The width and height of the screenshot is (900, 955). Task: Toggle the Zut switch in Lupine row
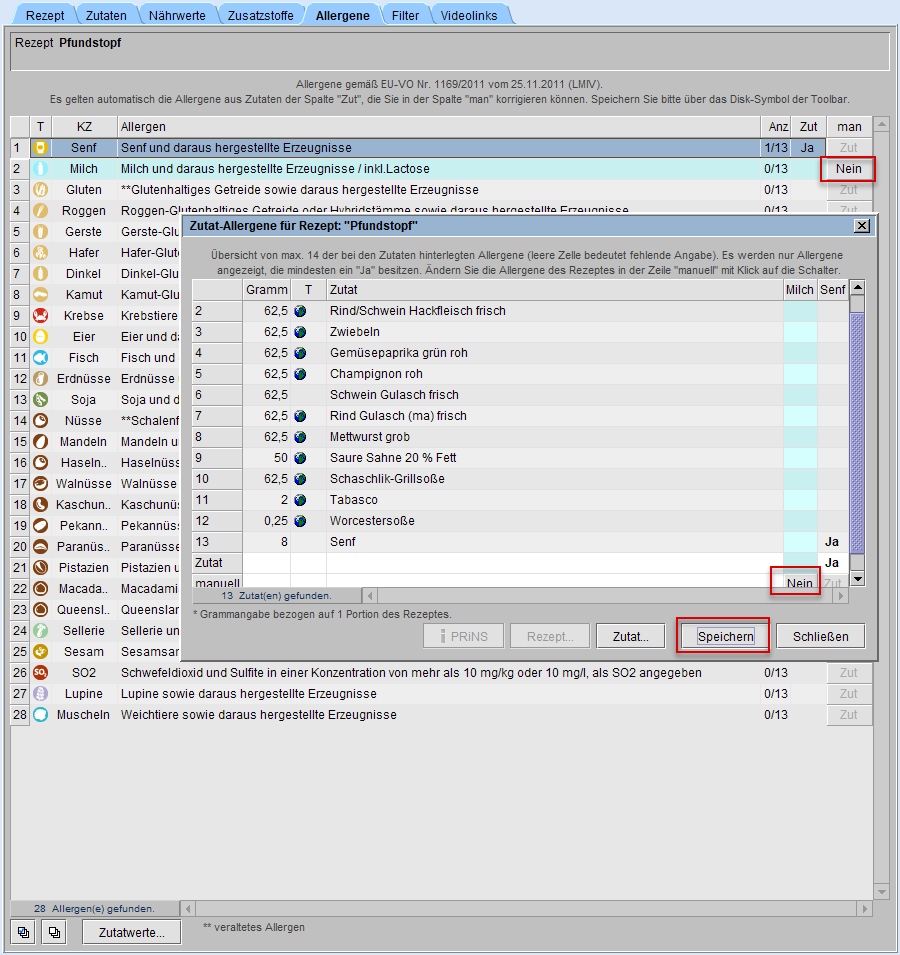click(x=848, y=694)
